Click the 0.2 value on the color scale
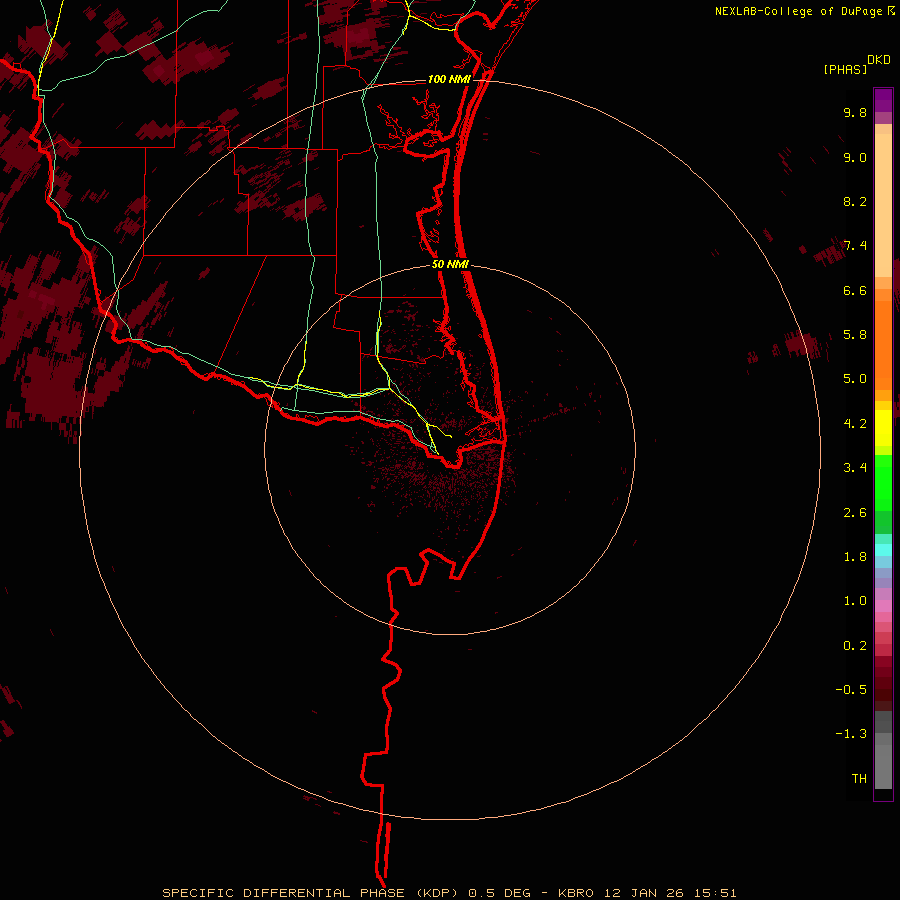 click(x=855, y=645)
